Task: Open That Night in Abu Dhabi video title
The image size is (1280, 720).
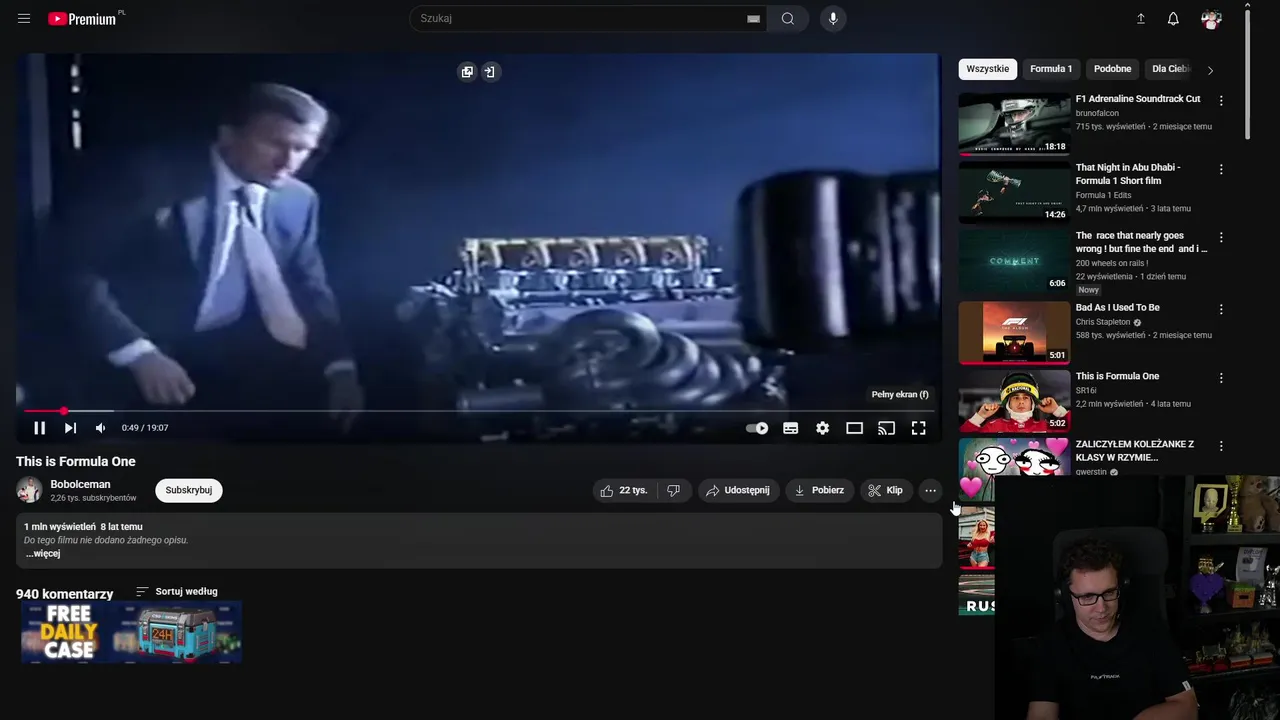Action: click(x=1127, y=174)
